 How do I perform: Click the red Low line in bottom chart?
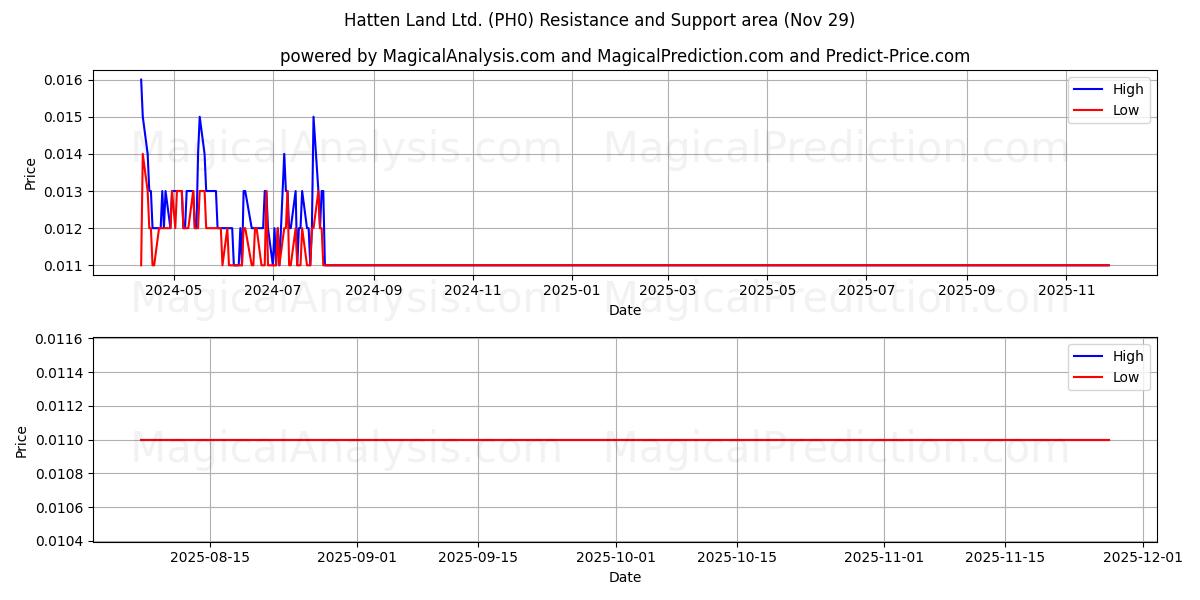600,438
